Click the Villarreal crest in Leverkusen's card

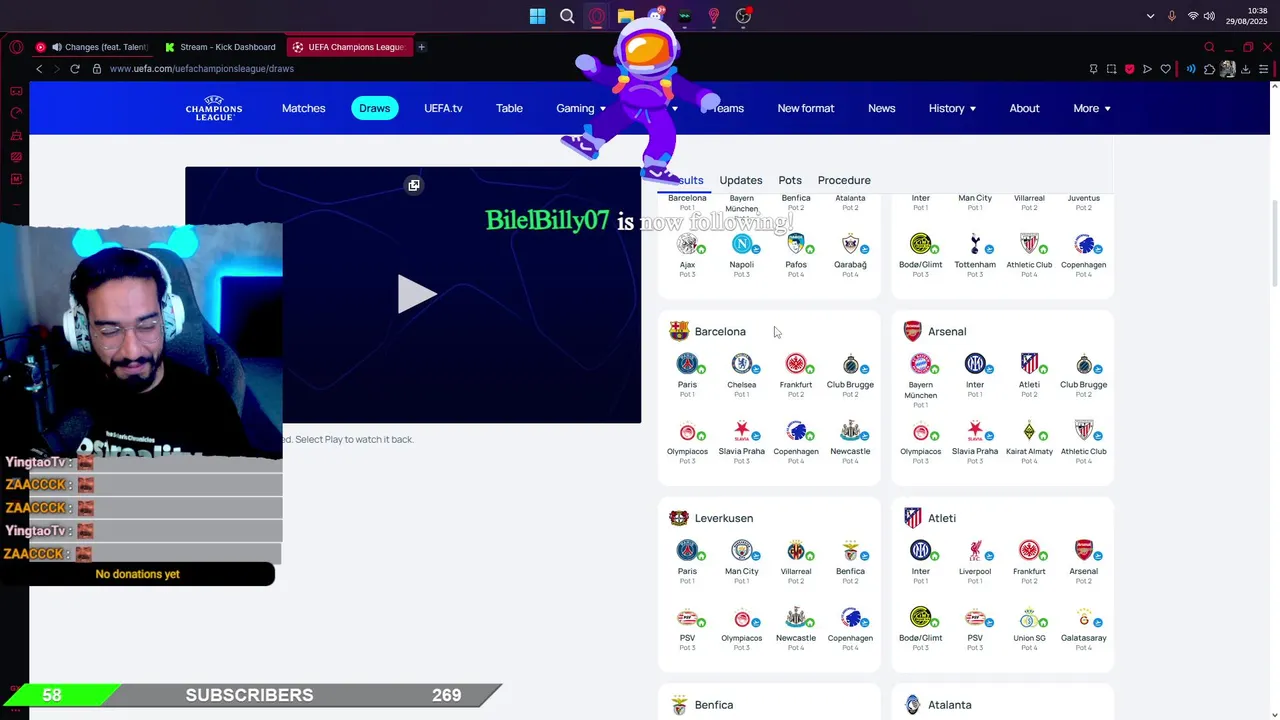pos(796,551)
